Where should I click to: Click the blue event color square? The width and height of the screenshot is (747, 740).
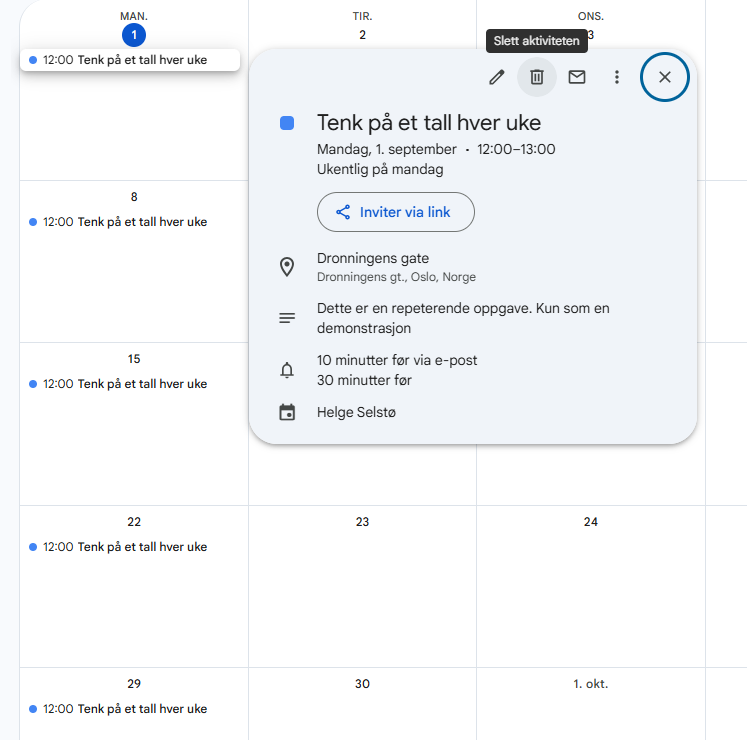click(287, 123)
